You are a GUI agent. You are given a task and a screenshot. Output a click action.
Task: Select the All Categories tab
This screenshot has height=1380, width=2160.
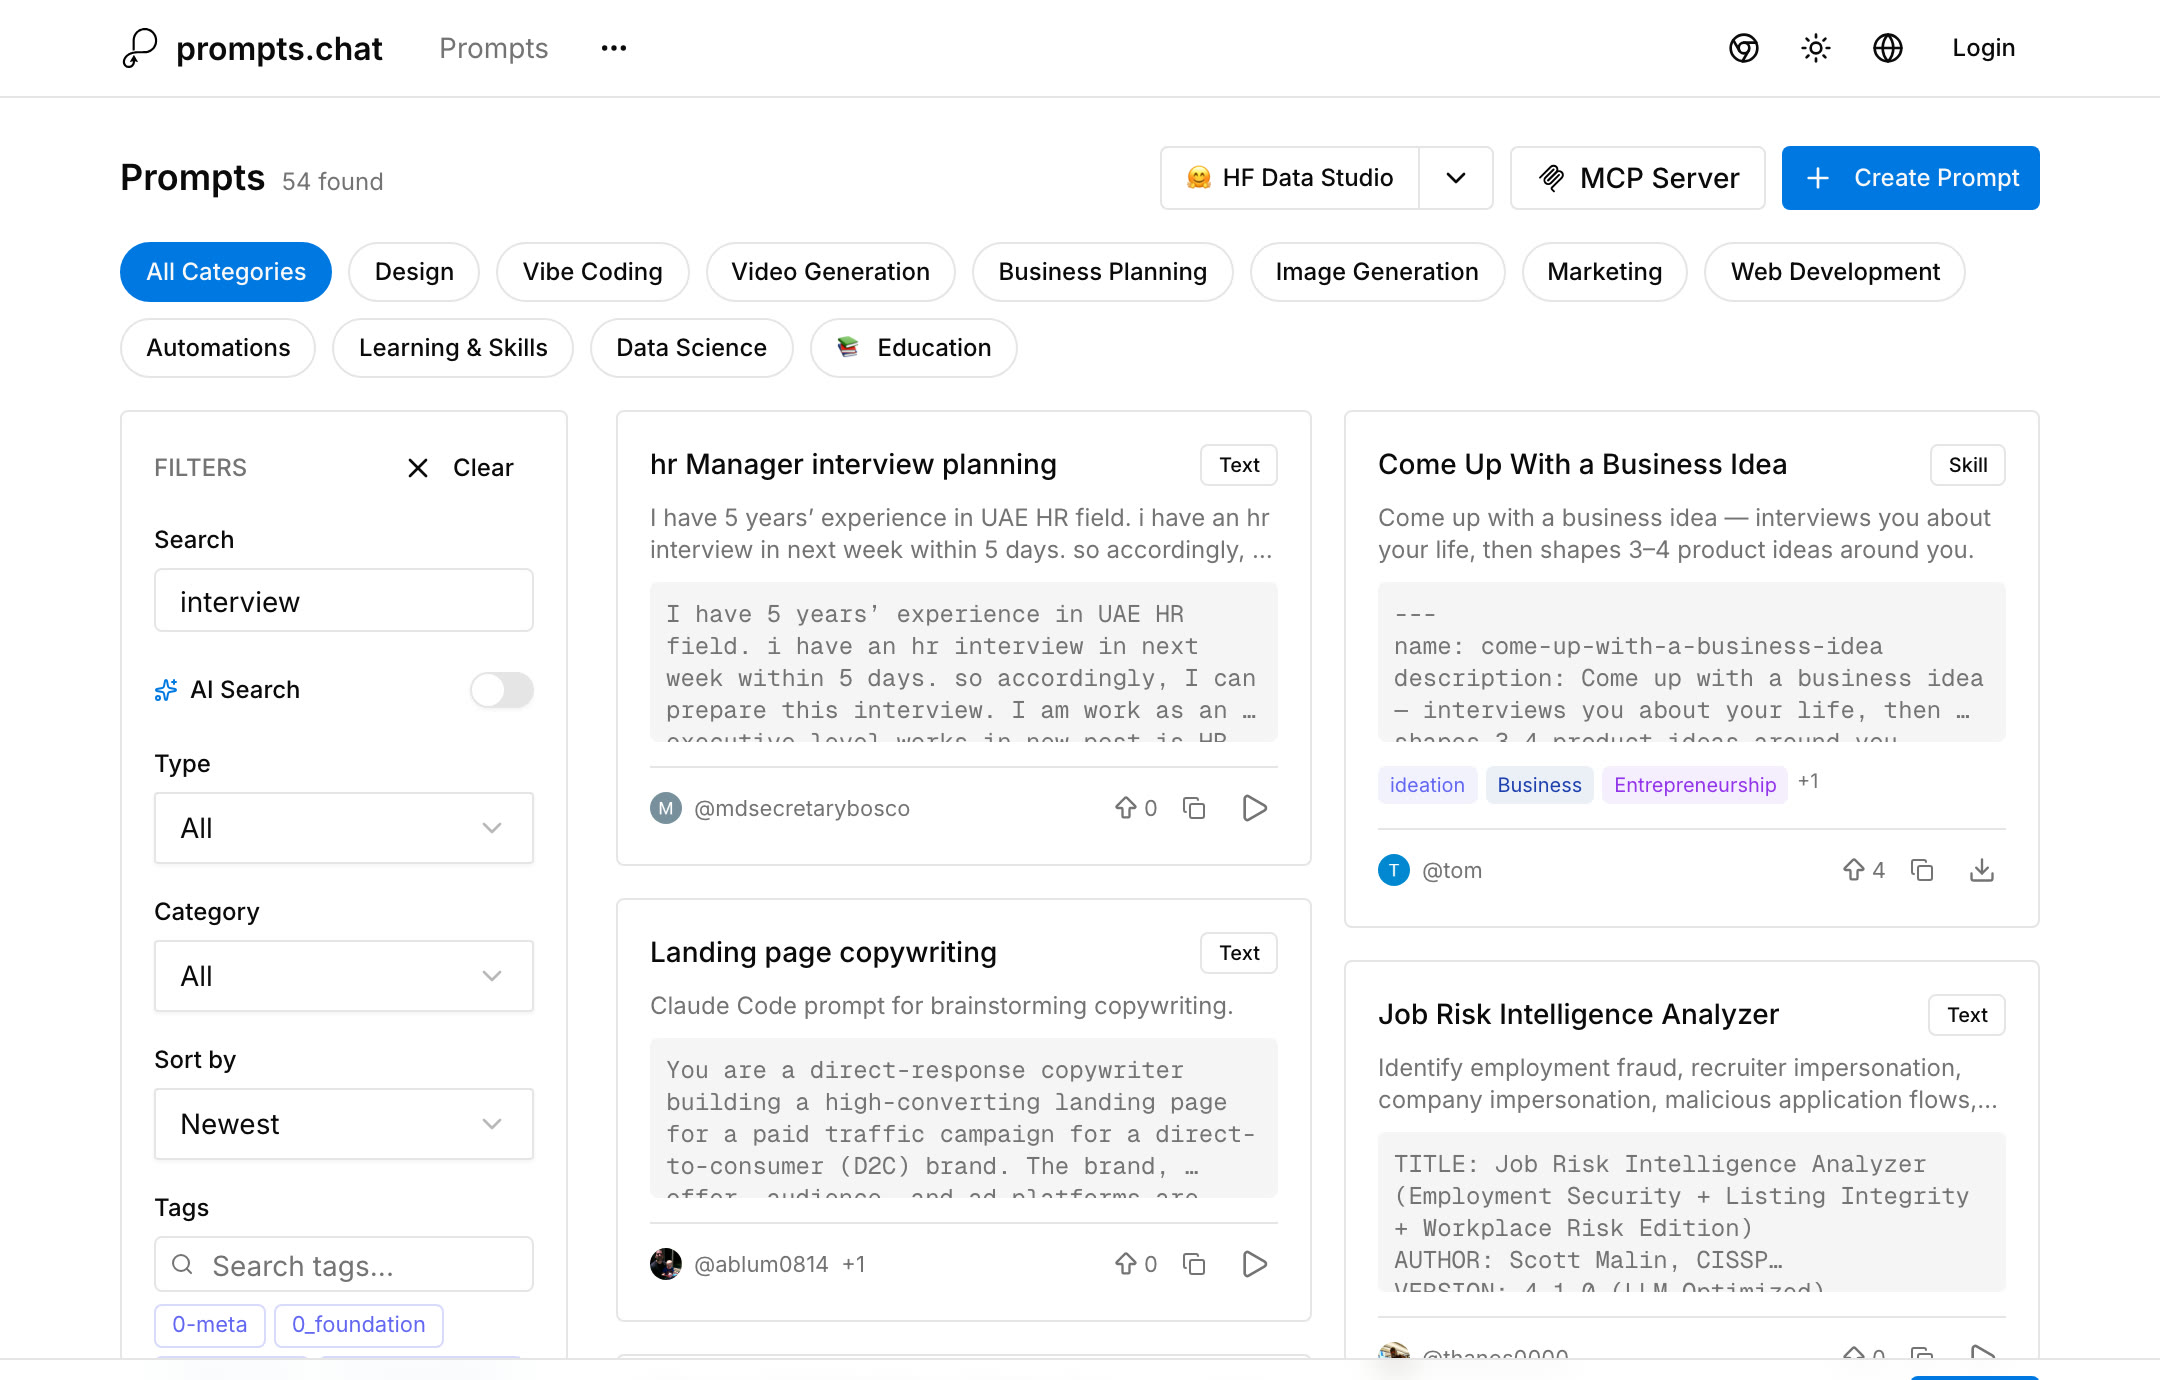226,272
